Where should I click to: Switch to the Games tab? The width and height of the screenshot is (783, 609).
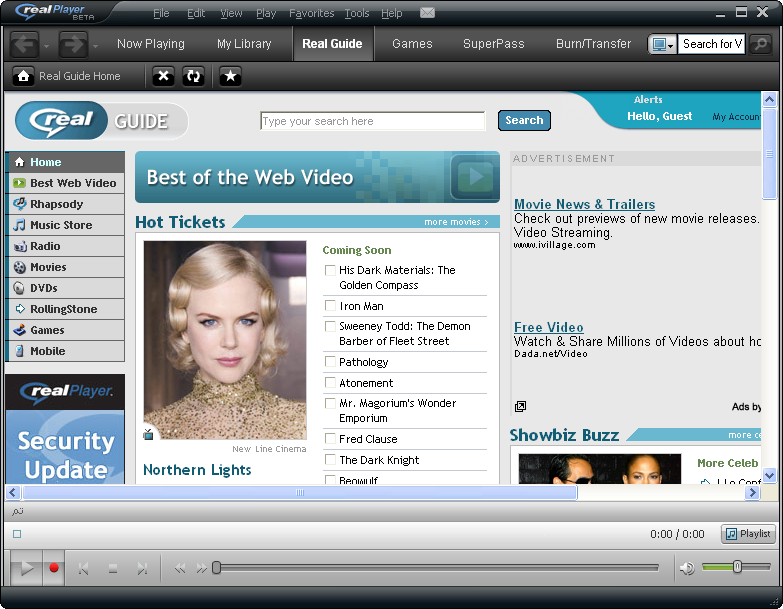pos(412,44)
